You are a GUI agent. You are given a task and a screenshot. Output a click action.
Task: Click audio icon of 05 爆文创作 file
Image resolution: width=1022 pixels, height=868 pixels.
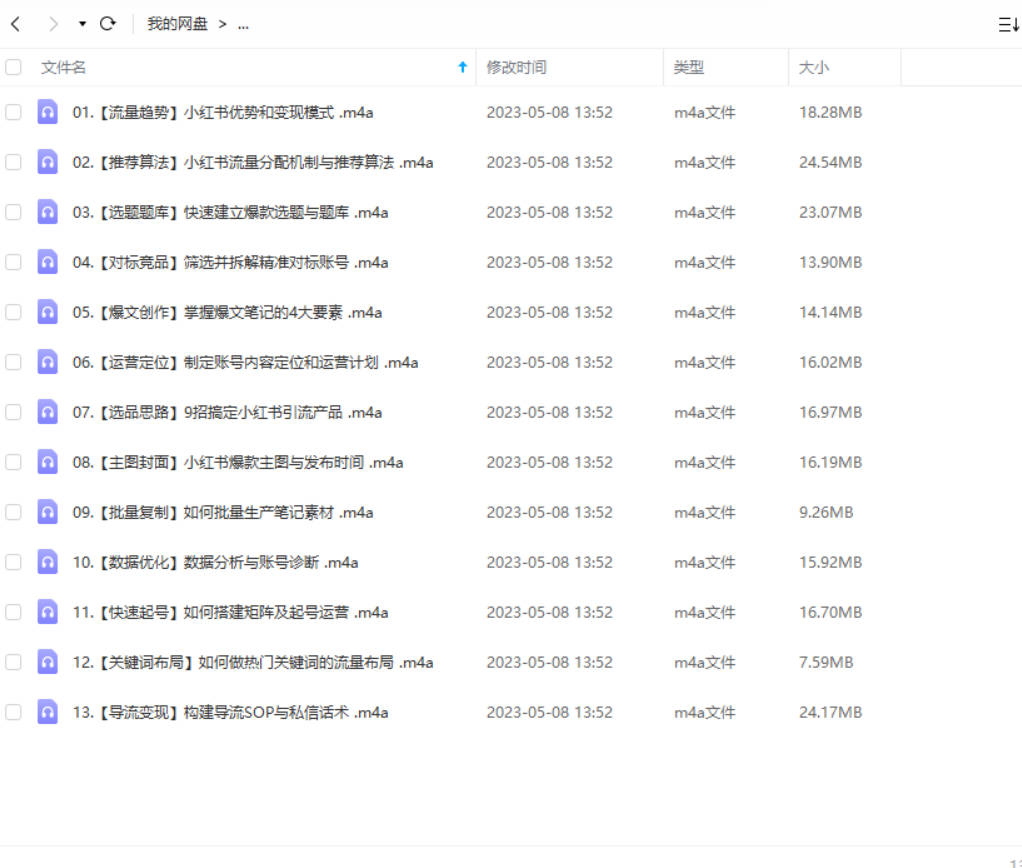click(47, 311)
